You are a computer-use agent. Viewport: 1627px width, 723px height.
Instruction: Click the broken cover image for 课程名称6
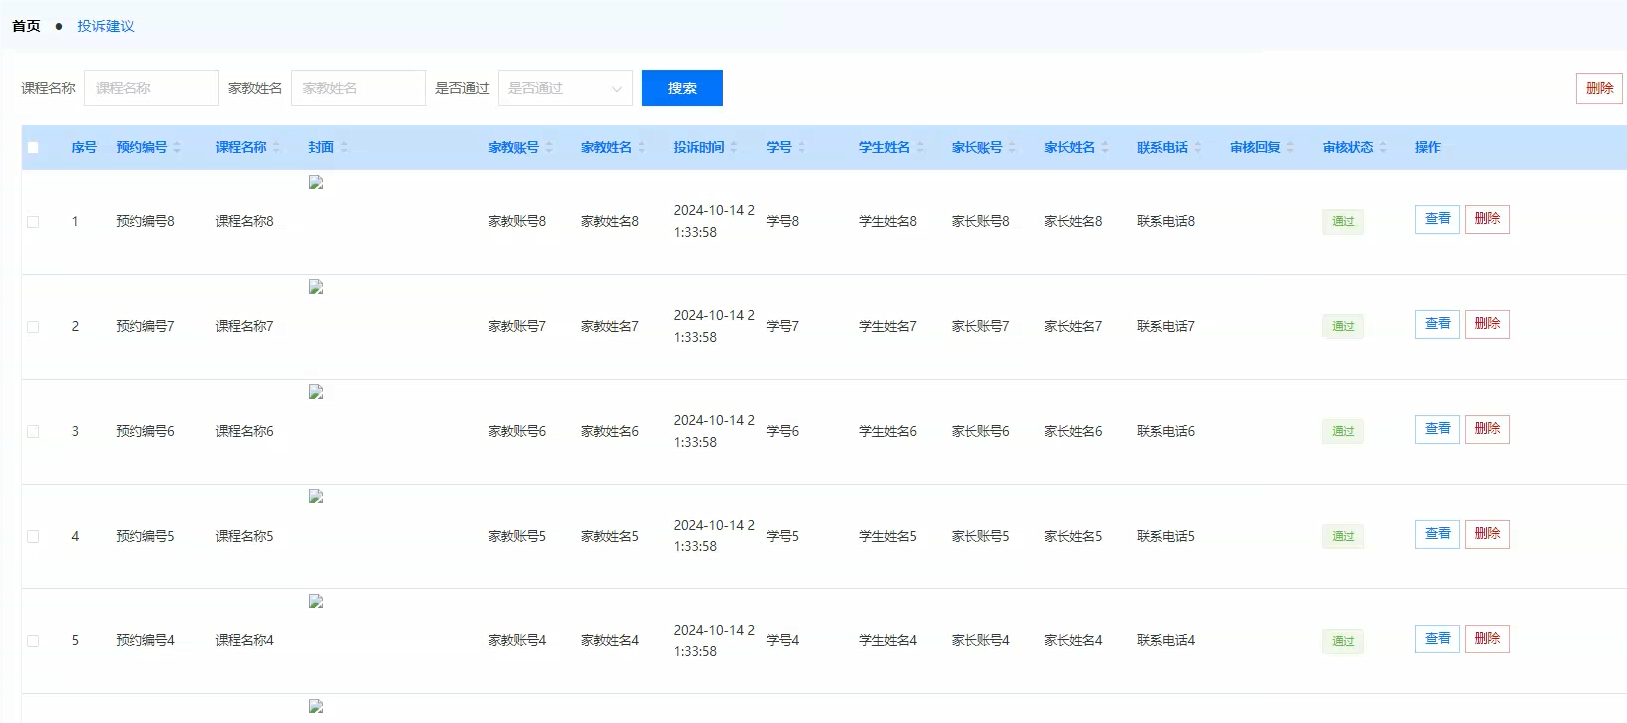[316, 392]
